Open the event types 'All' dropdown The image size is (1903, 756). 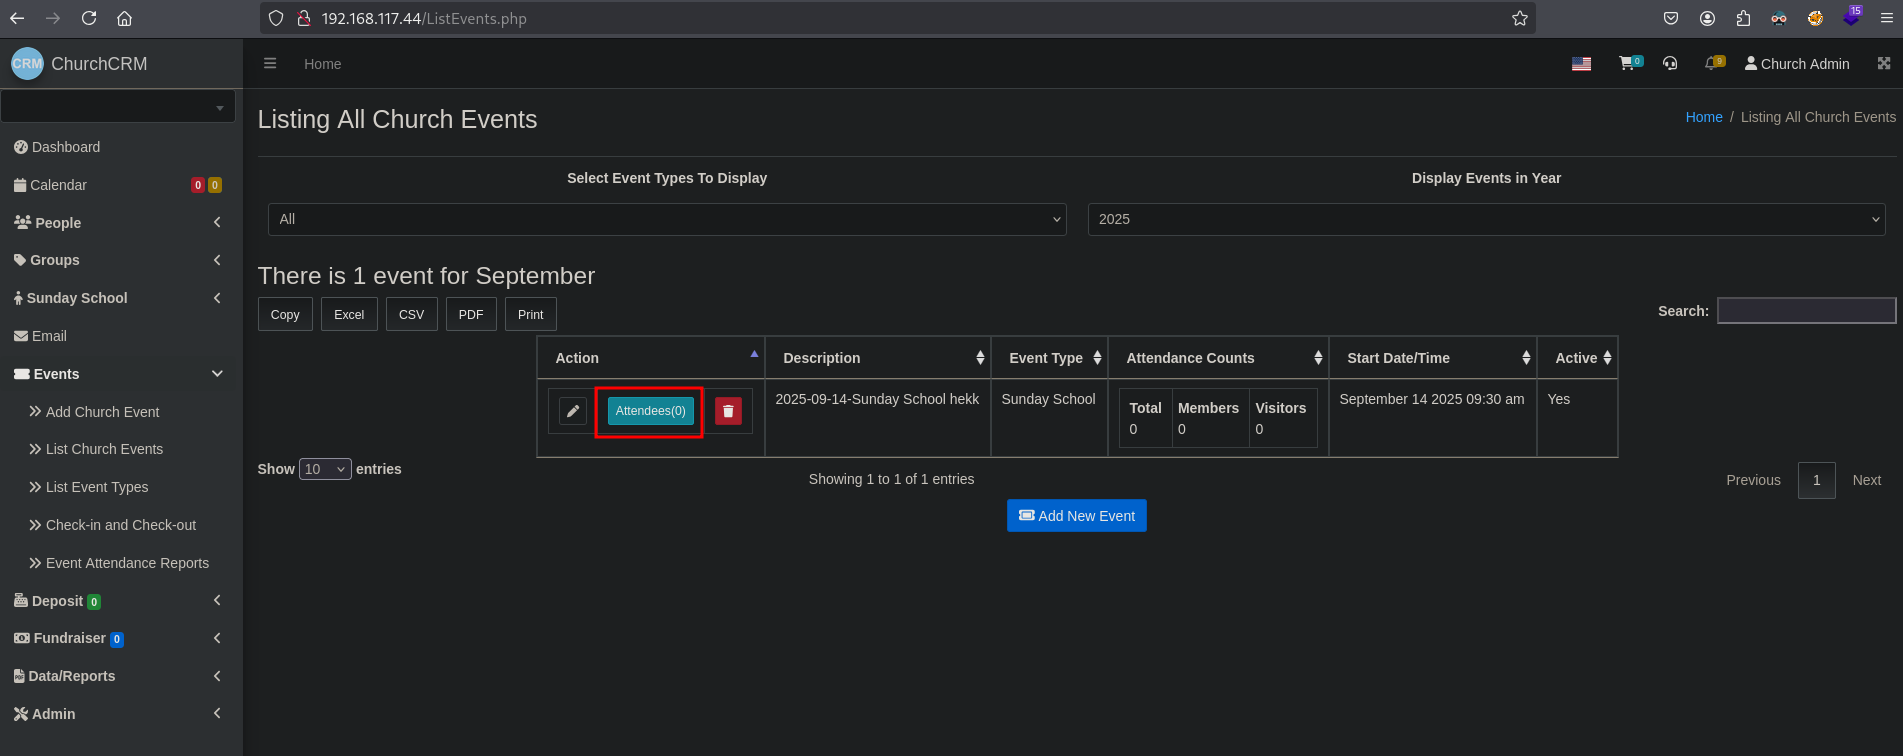pos(667,219)
